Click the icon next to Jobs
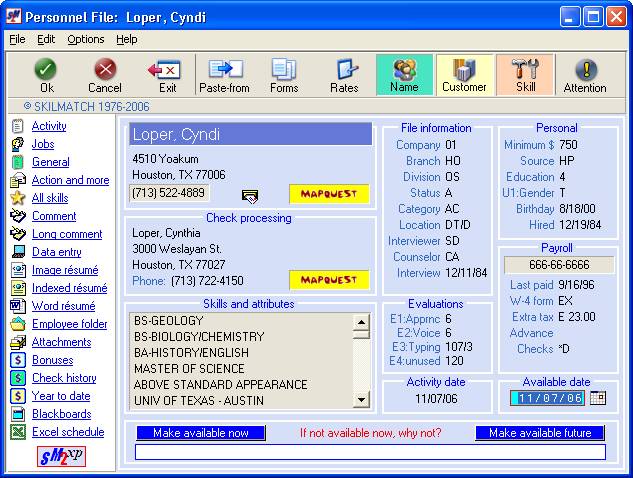 pyautogui.click(x=18, y=144)
